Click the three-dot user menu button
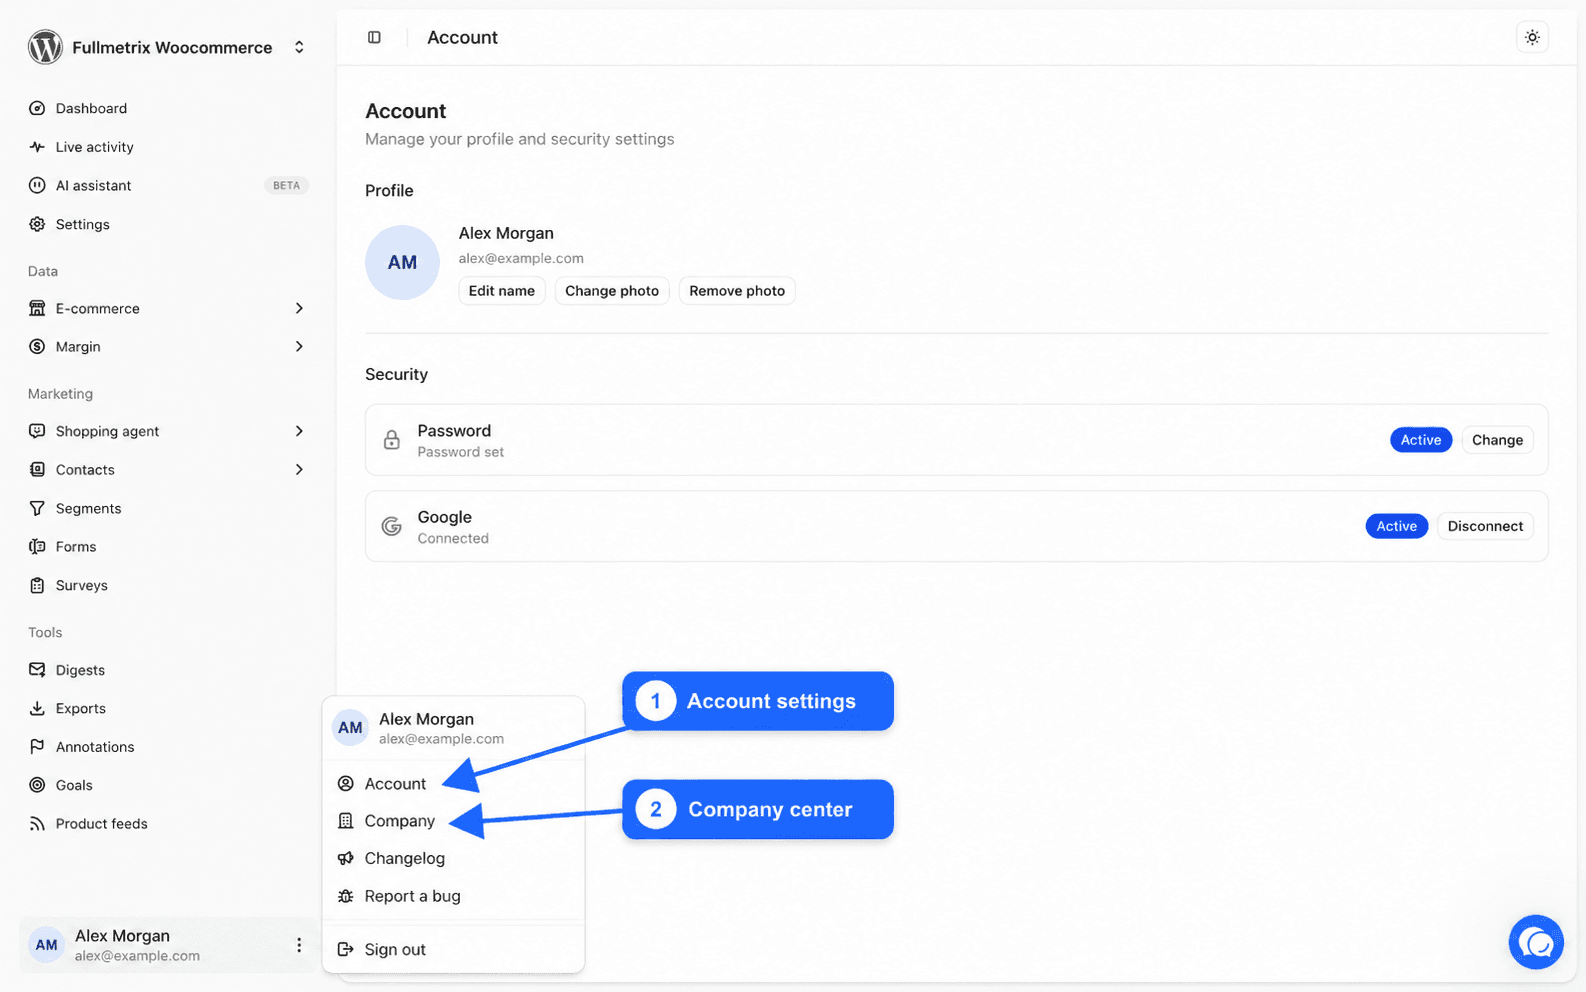Screen dimensions: 1586x992 tap(299, 945)
